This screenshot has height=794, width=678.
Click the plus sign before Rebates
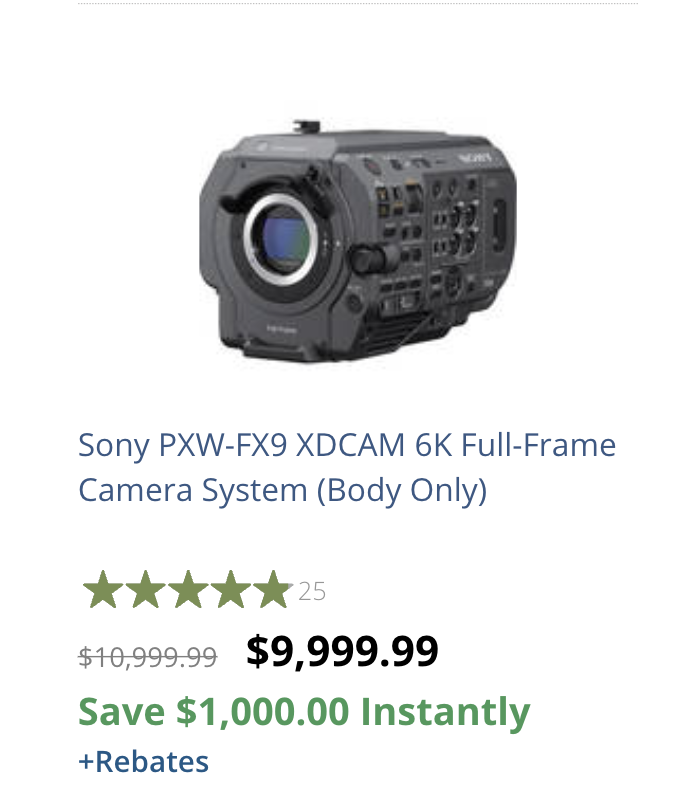[x=87, y=762]
